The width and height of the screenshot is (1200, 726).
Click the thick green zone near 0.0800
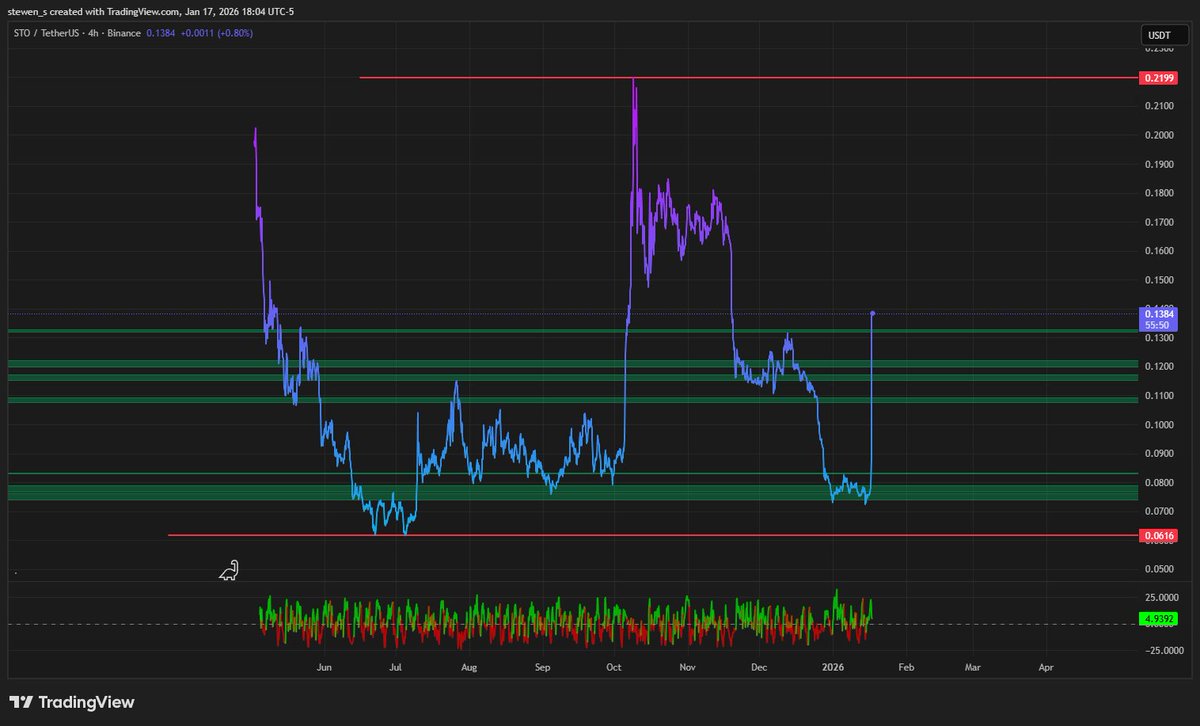point(500,493)
